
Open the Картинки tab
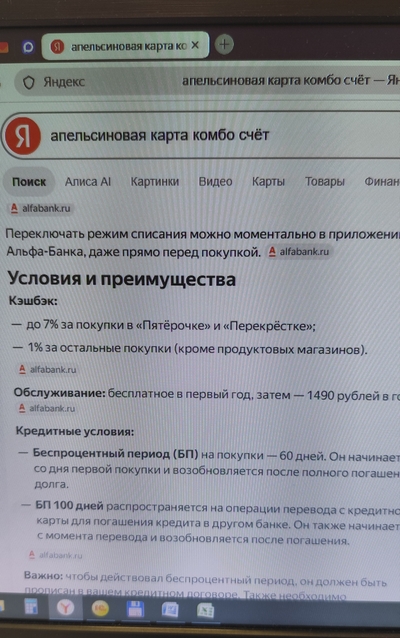(x=155, y=181)
